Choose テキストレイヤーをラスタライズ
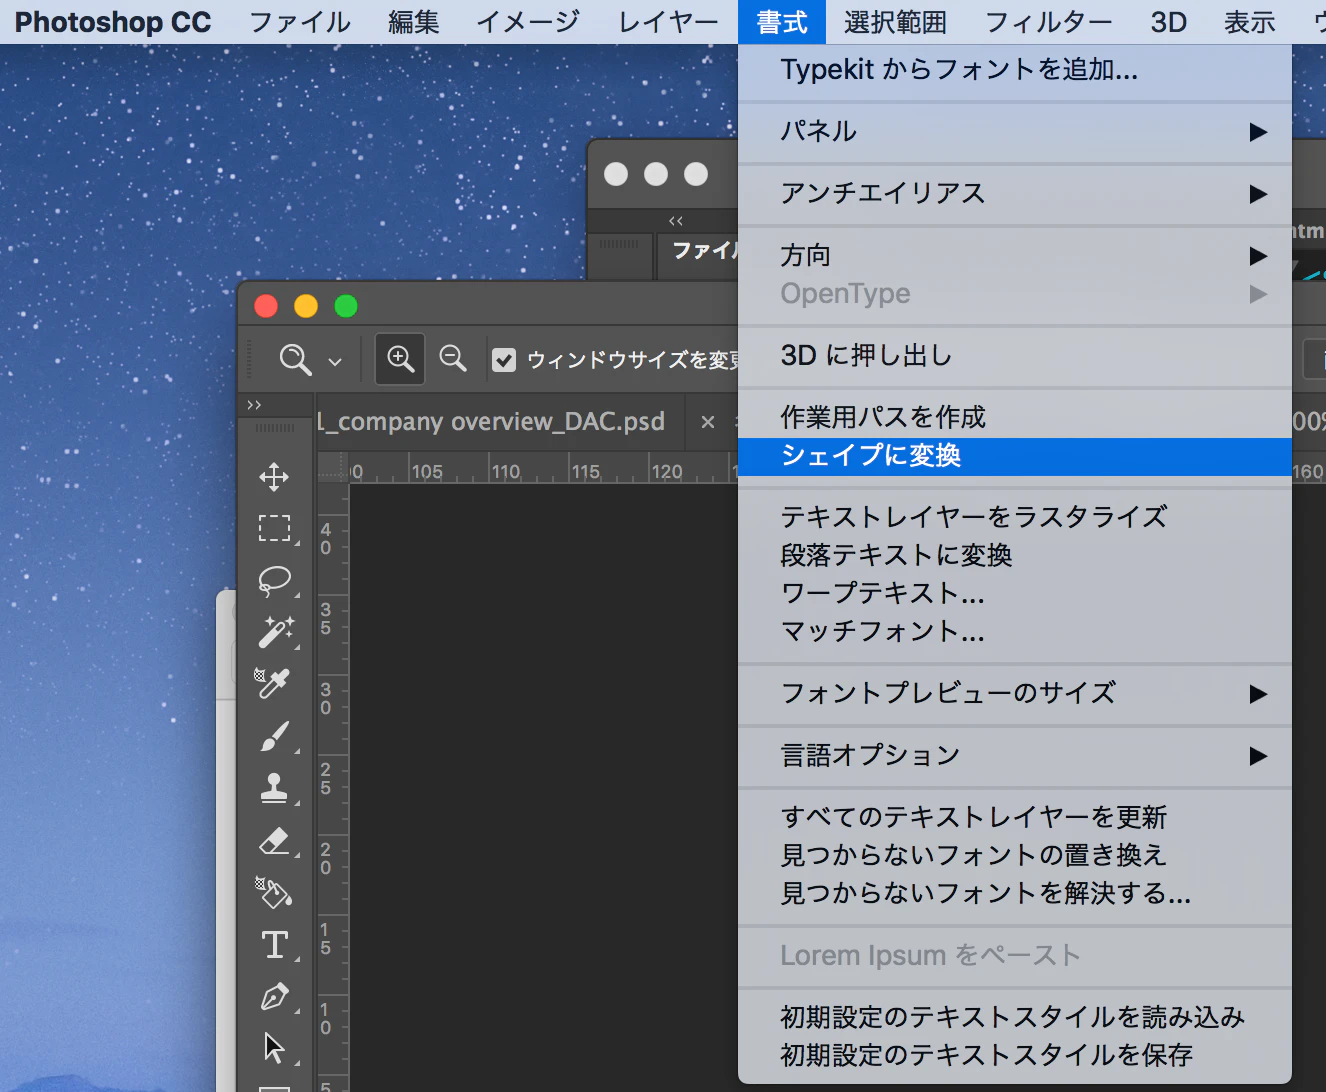 click(1015, 517)
